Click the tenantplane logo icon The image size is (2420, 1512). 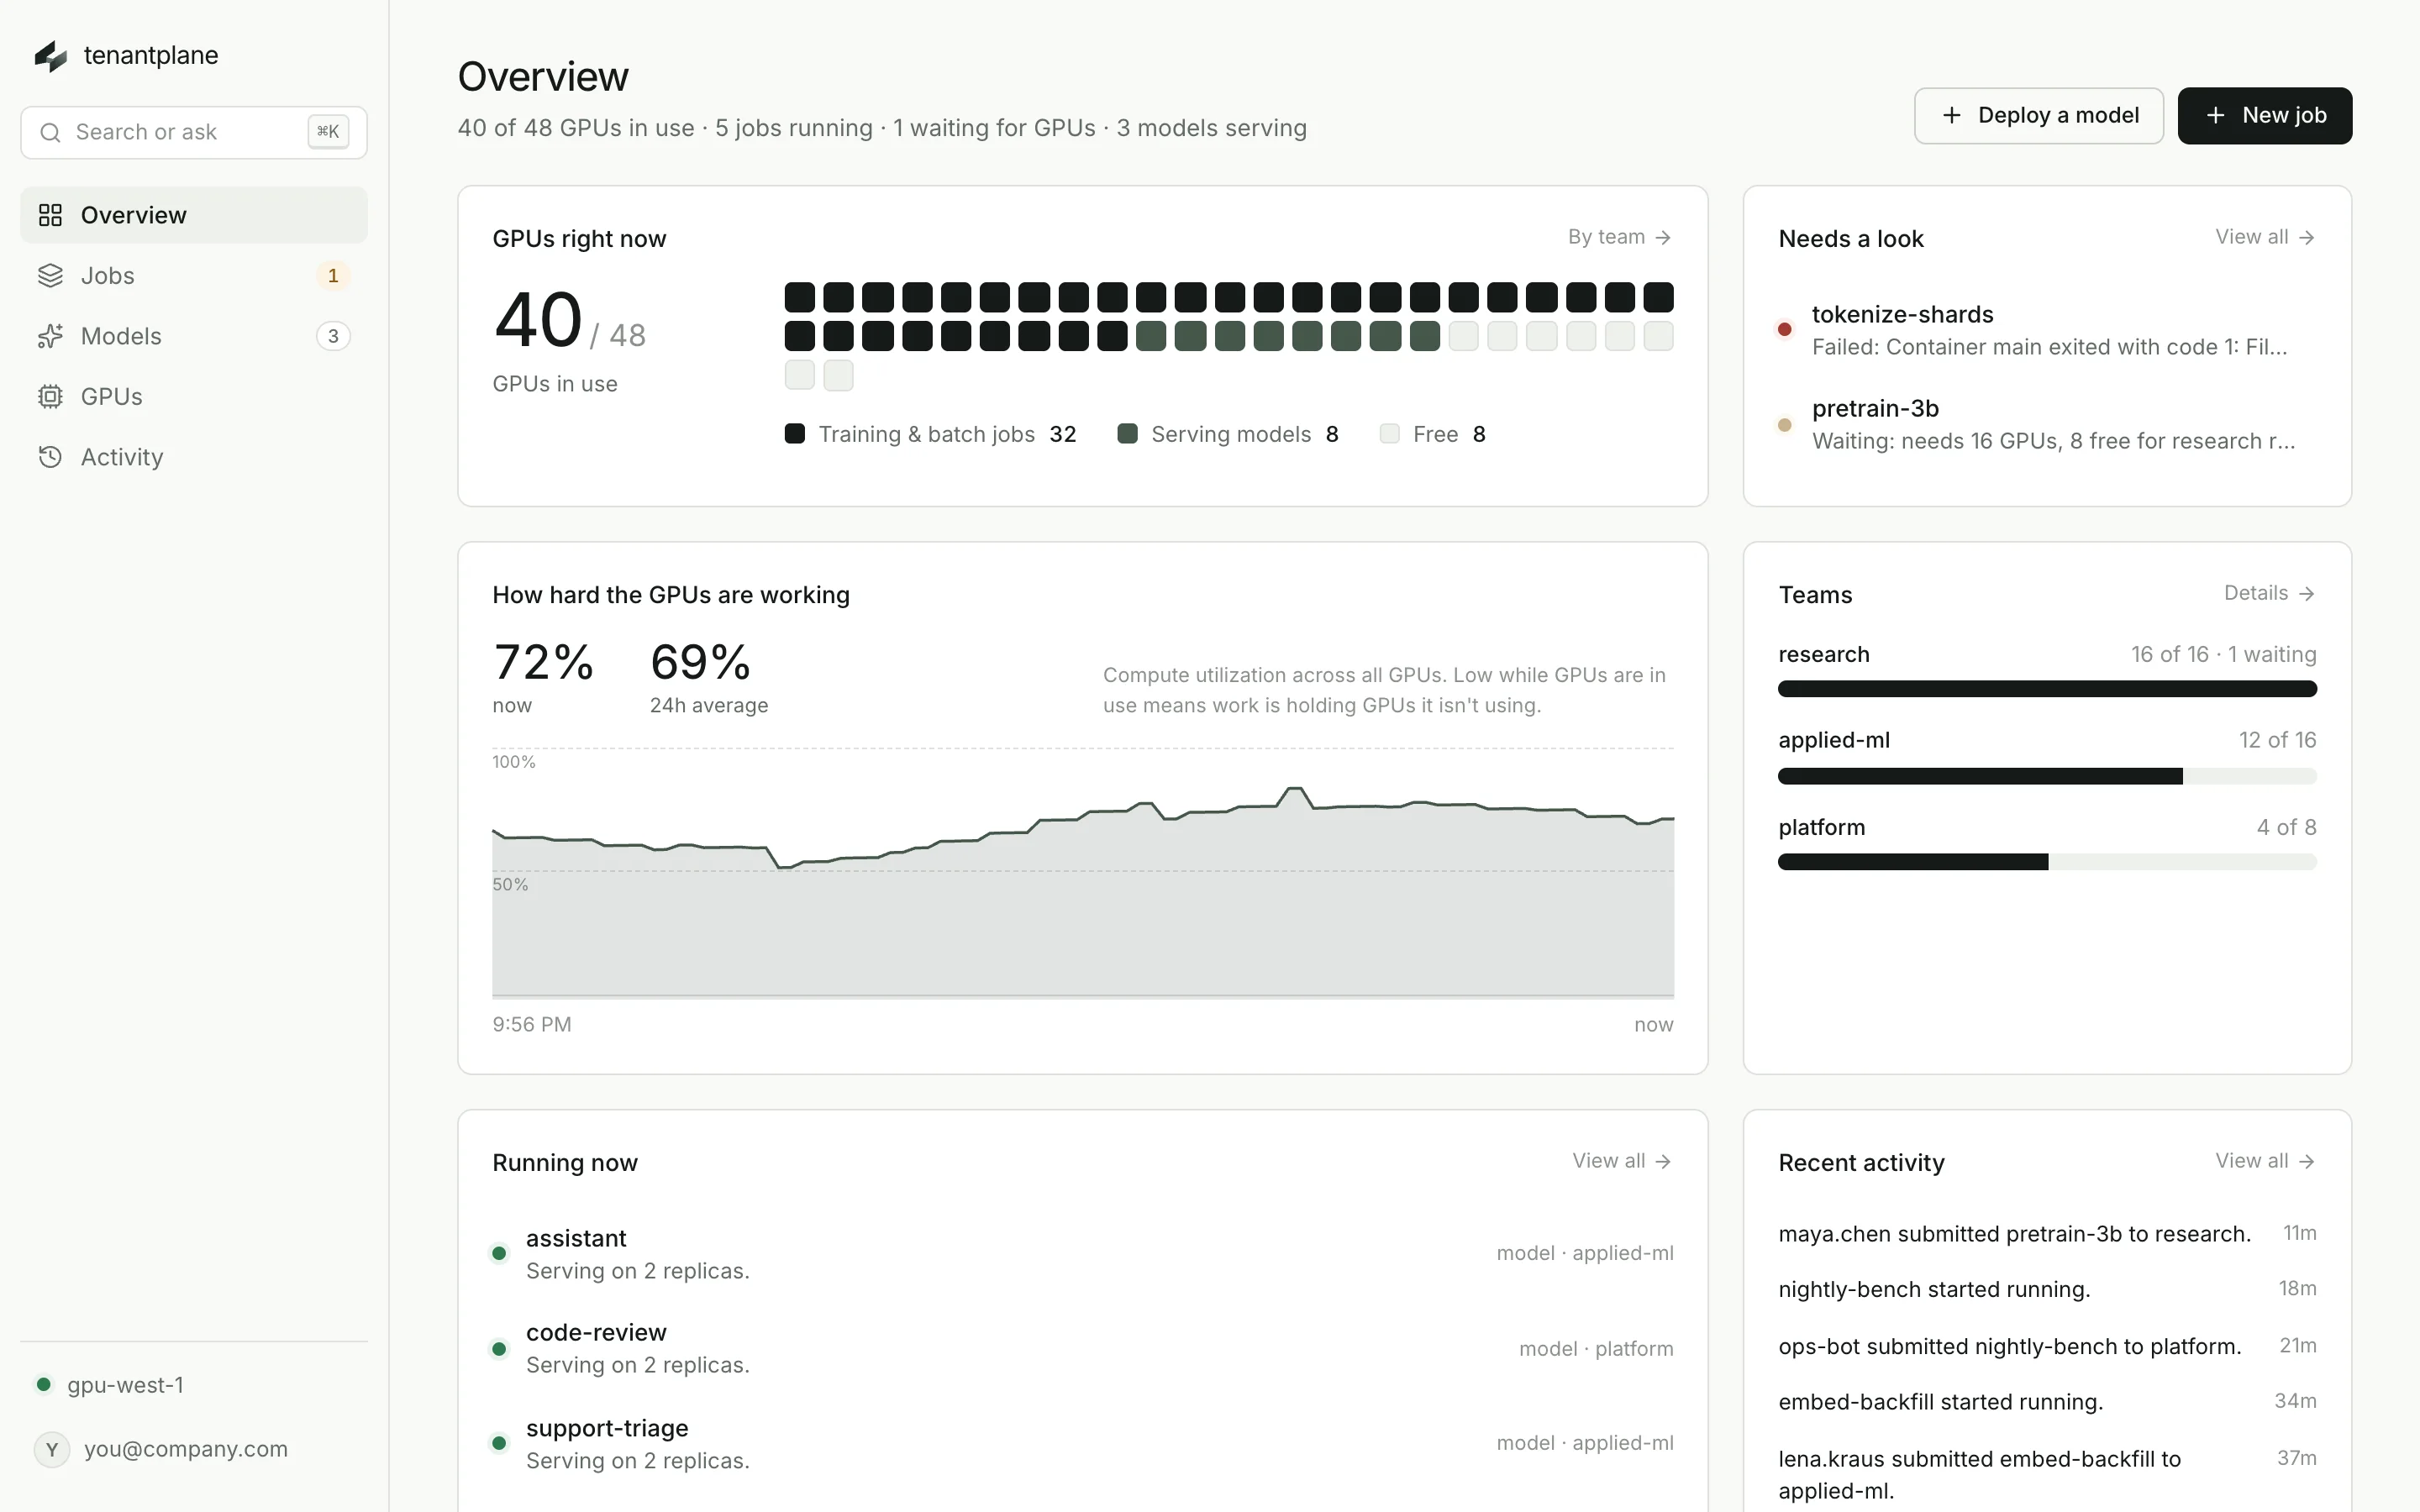click(50, 56)
